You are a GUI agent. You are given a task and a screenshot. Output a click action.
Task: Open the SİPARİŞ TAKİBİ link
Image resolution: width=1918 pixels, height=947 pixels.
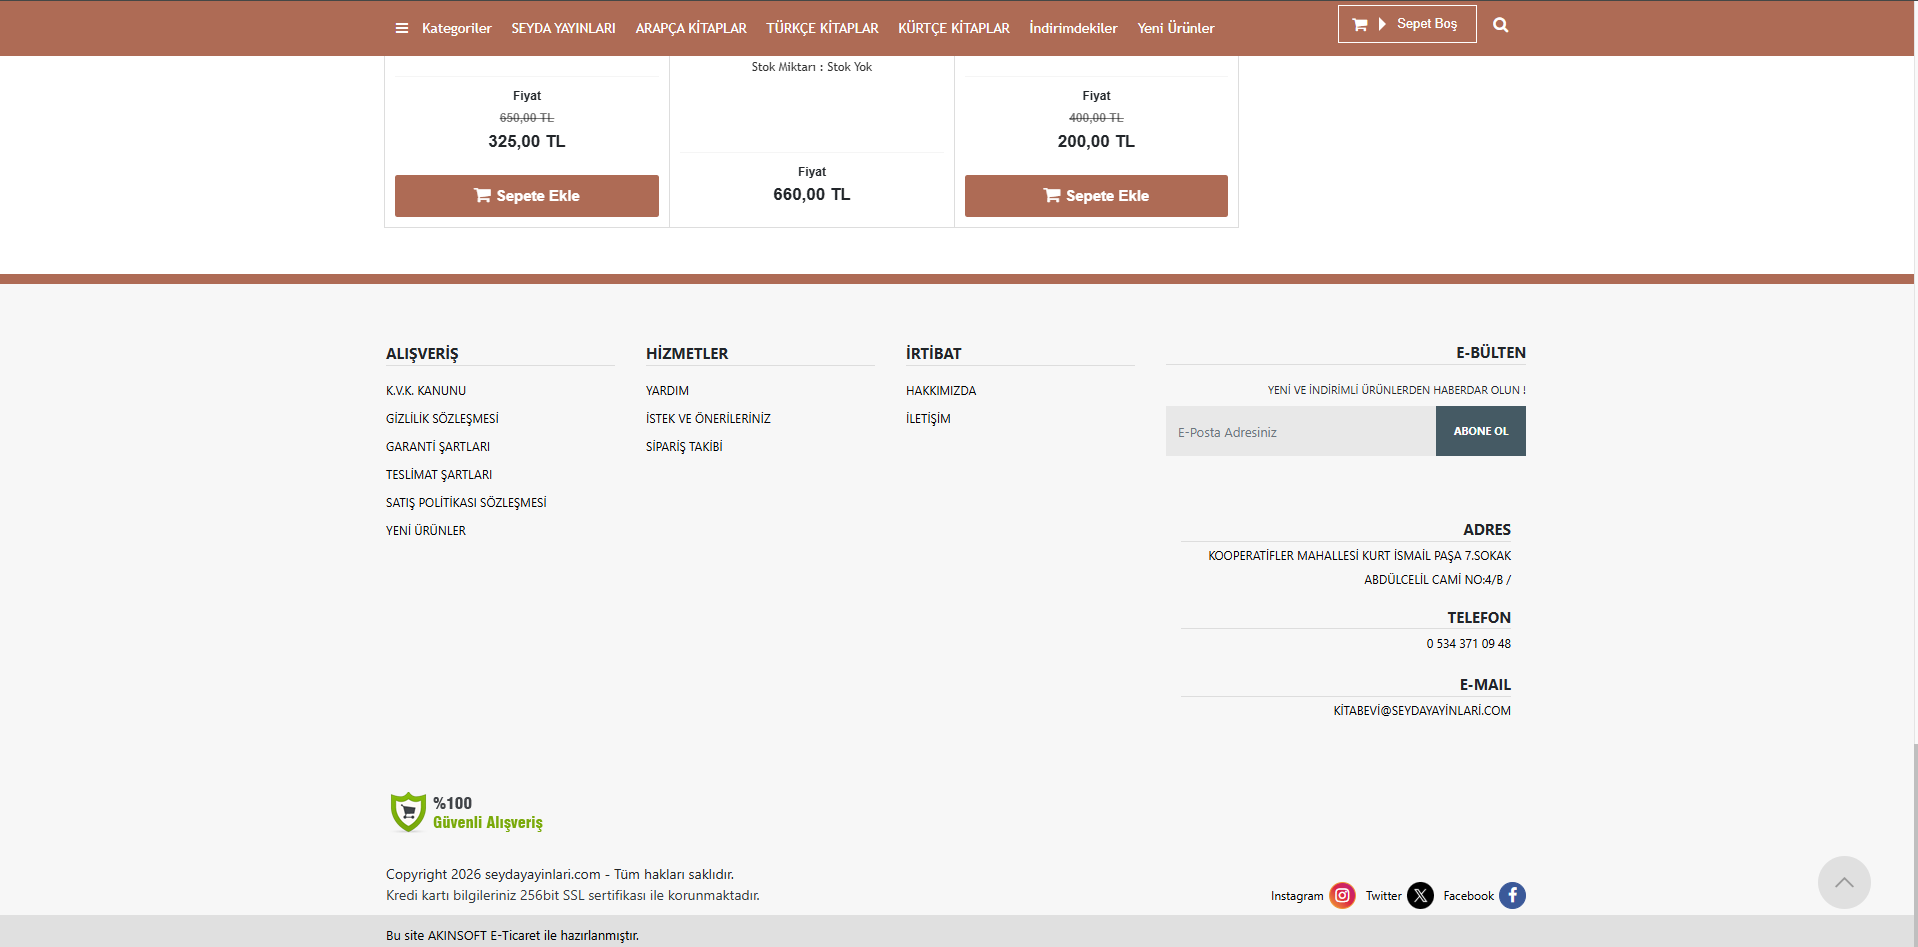[x=684, y=447]
